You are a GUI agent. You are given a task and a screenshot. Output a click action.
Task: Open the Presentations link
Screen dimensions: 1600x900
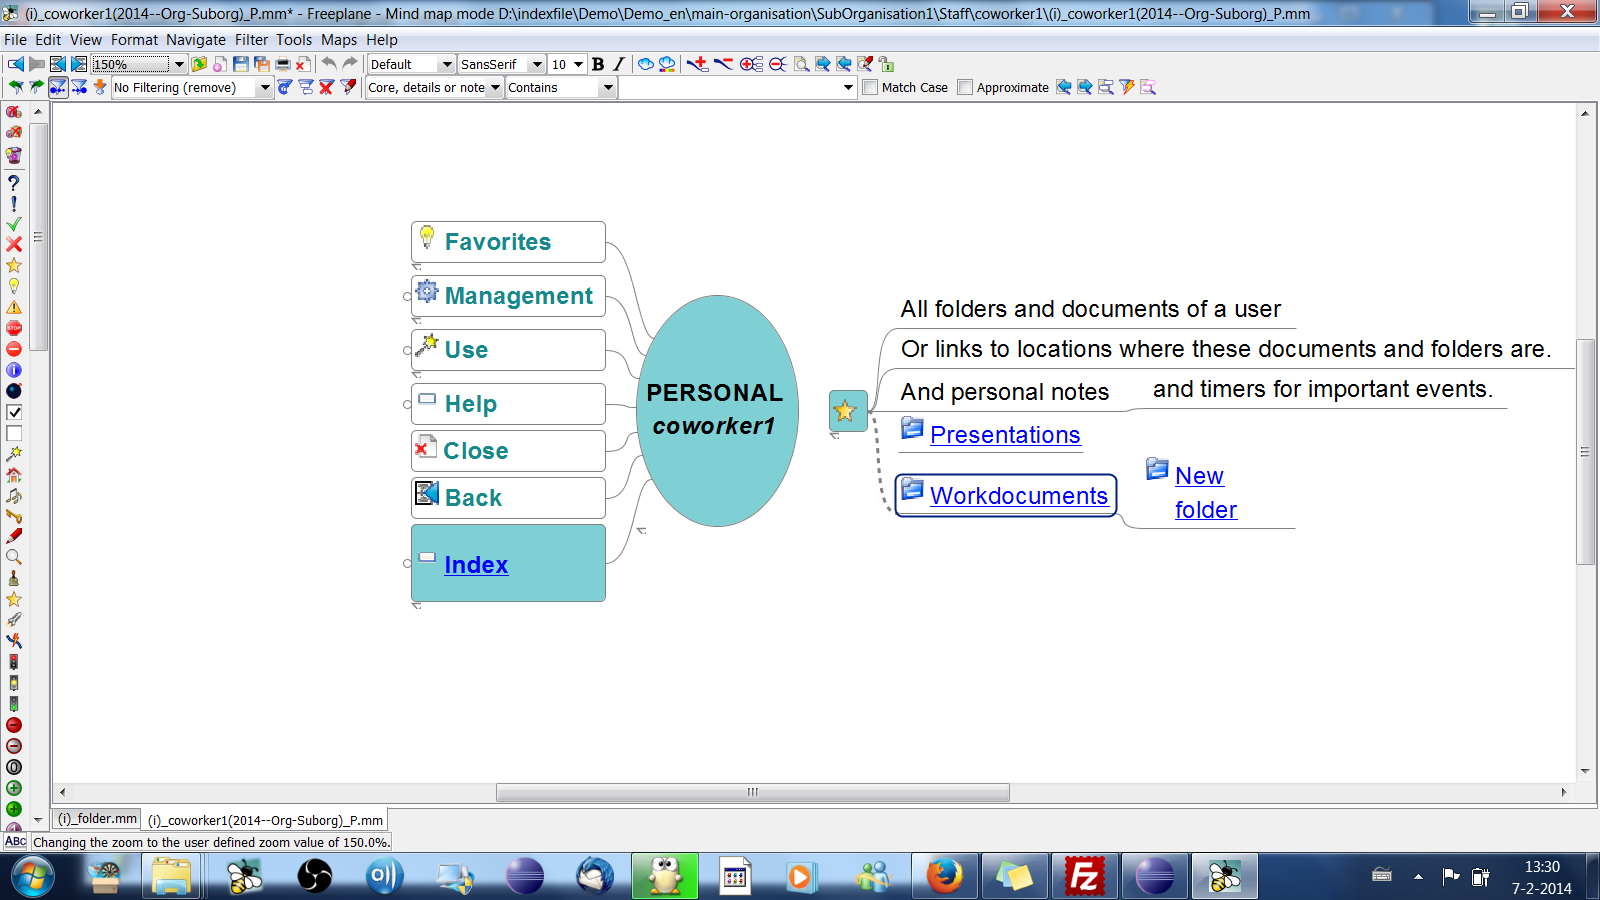point(1004,435)
